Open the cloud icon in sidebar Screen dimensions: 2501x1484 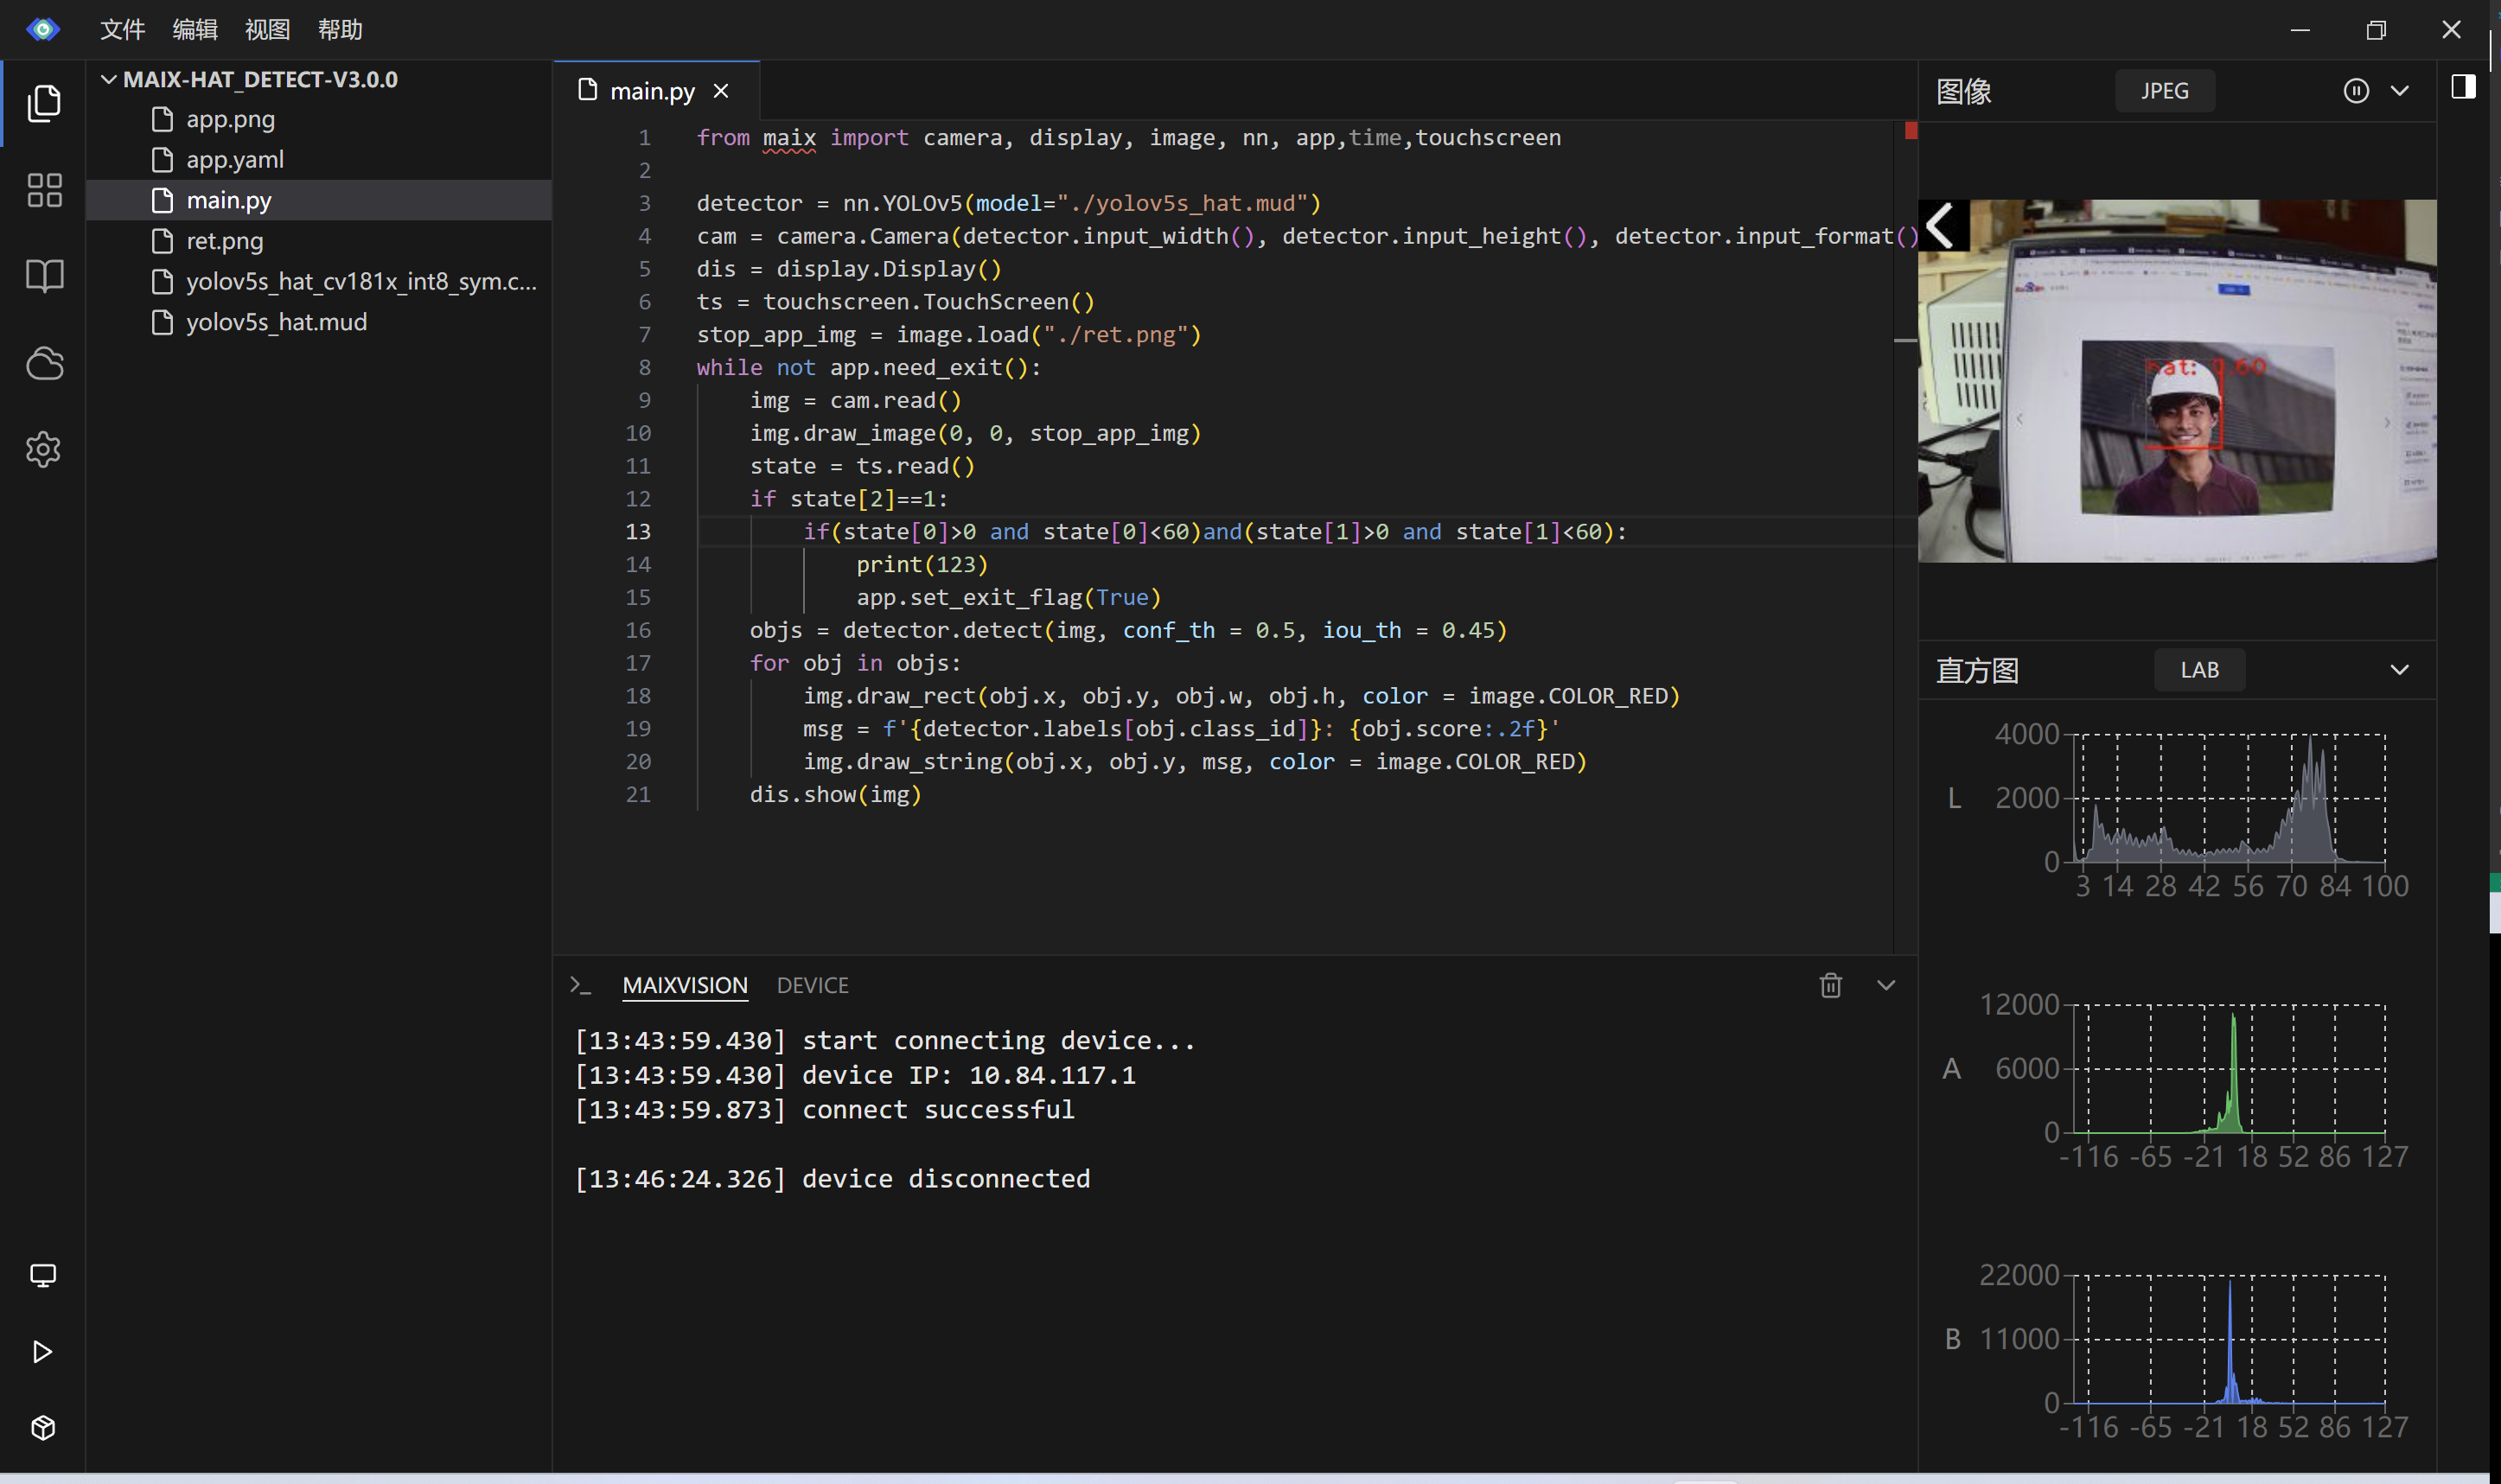(44, 363)
